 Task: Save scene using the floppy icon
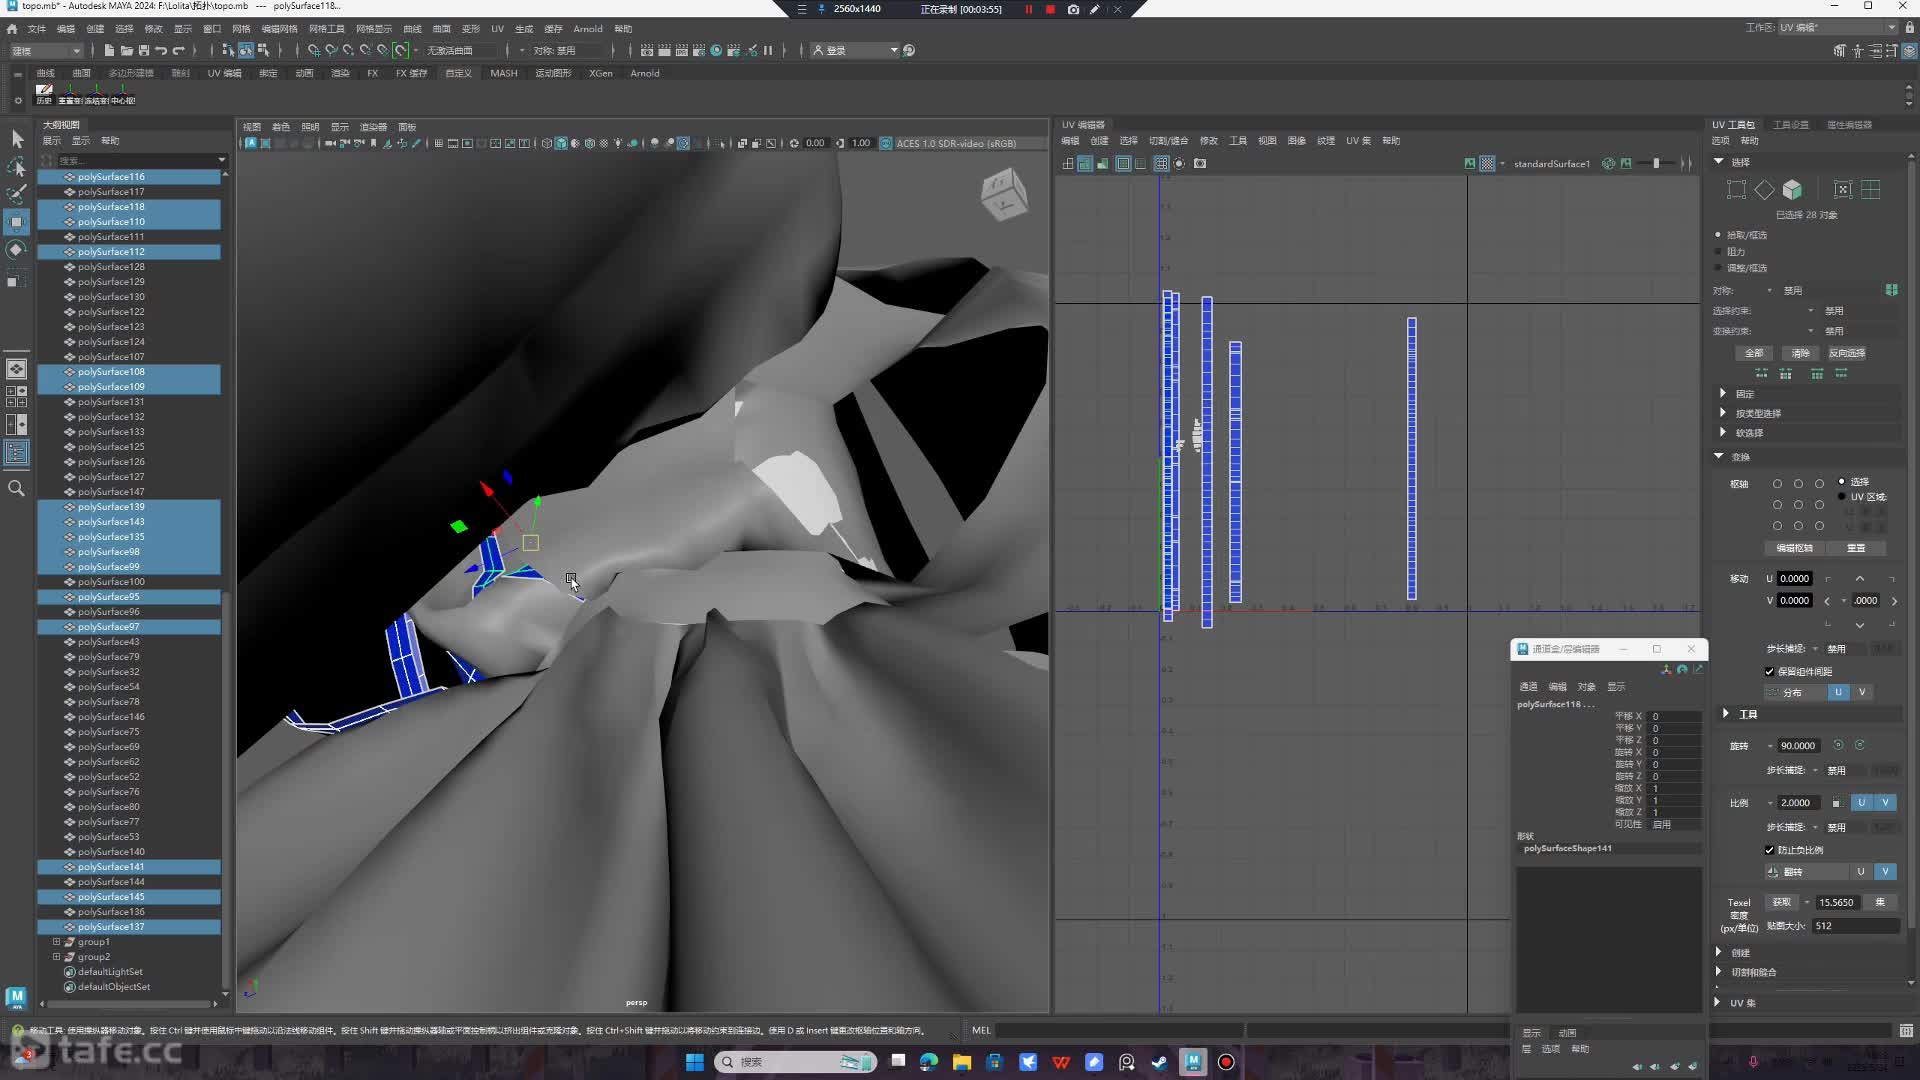point(144,50)
